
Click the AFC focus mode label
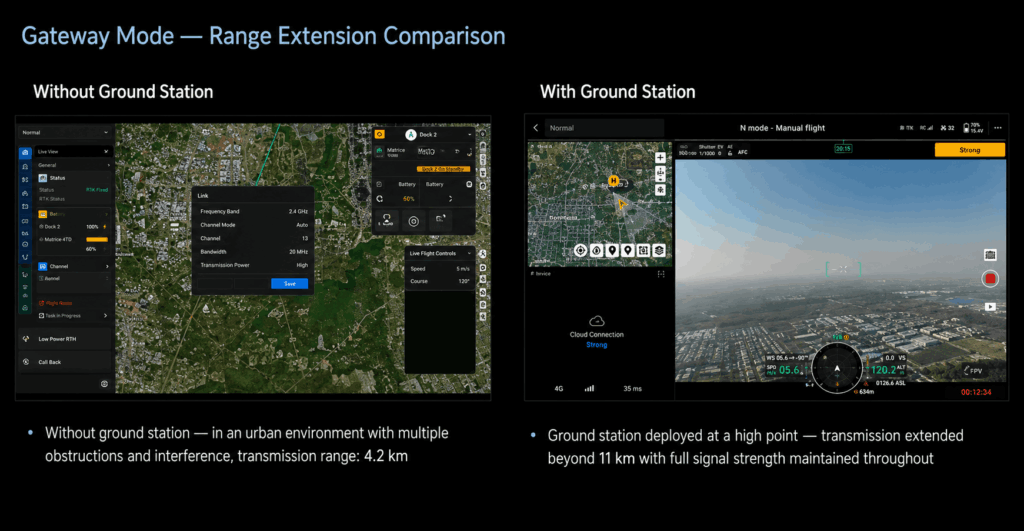pyautogui.click(x=743, y=152)
